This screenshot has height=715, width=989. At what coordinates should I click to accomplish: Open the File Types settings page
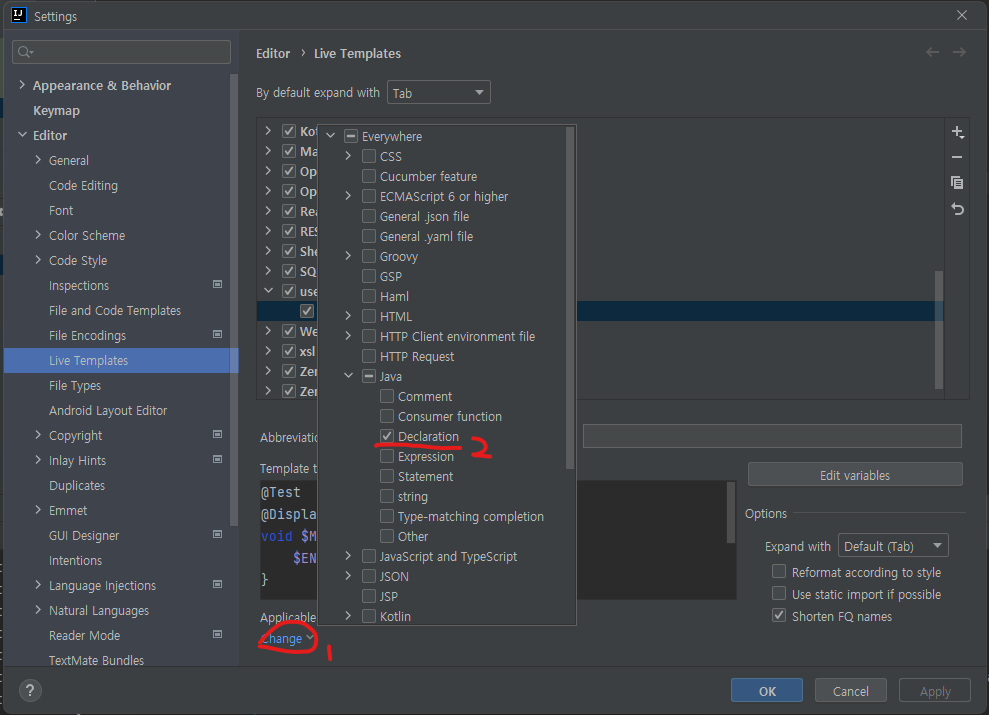(x=74, y=385)
